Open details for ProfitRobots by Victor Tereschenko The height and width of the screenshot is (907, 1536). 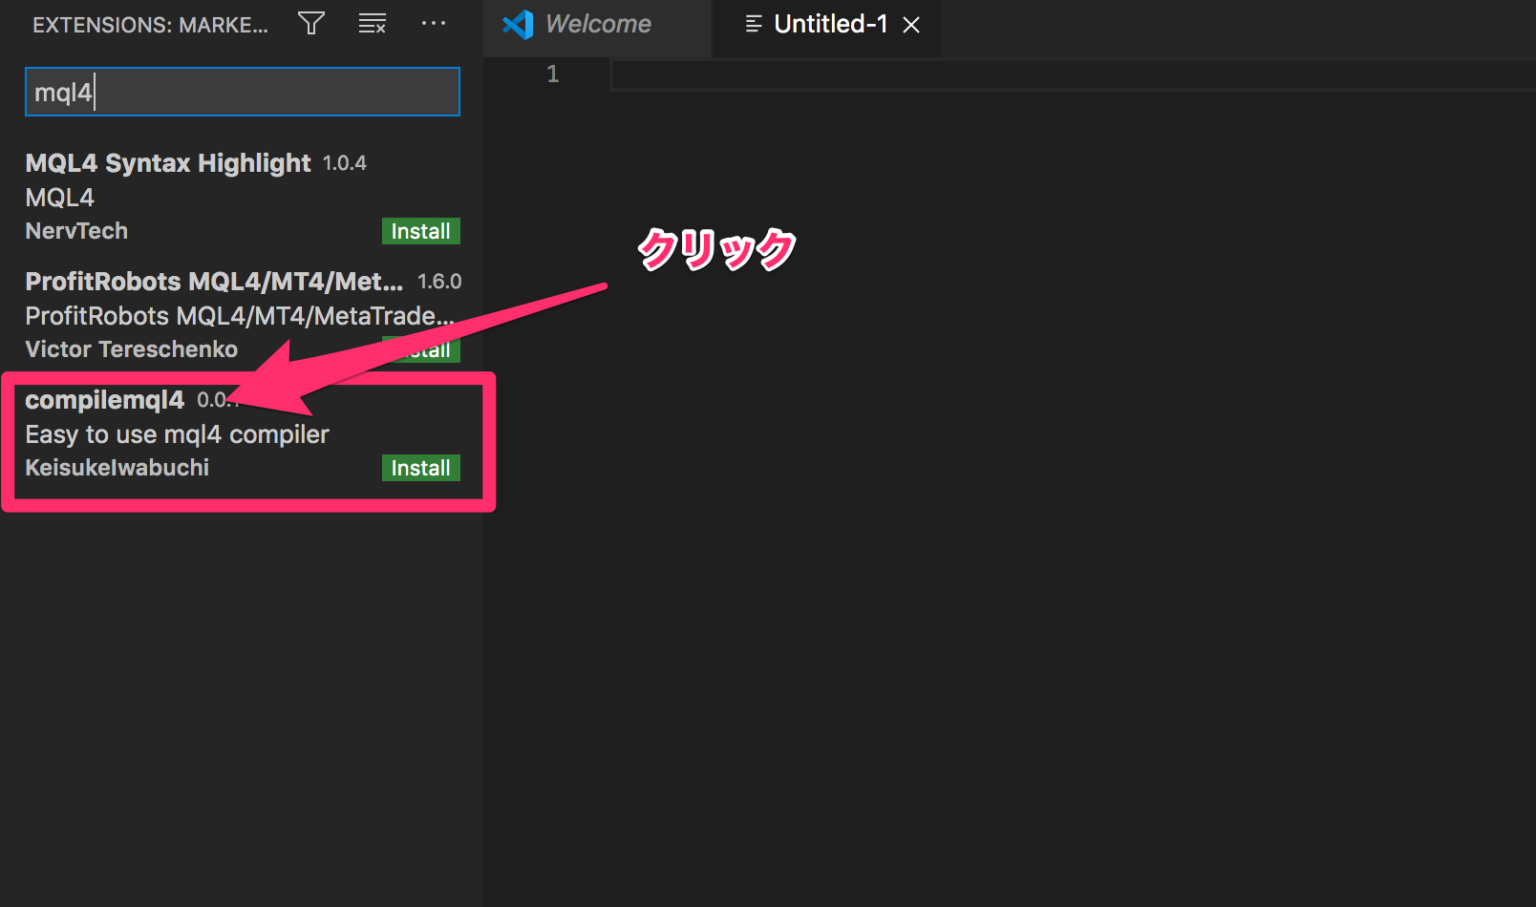click(215, 281)
